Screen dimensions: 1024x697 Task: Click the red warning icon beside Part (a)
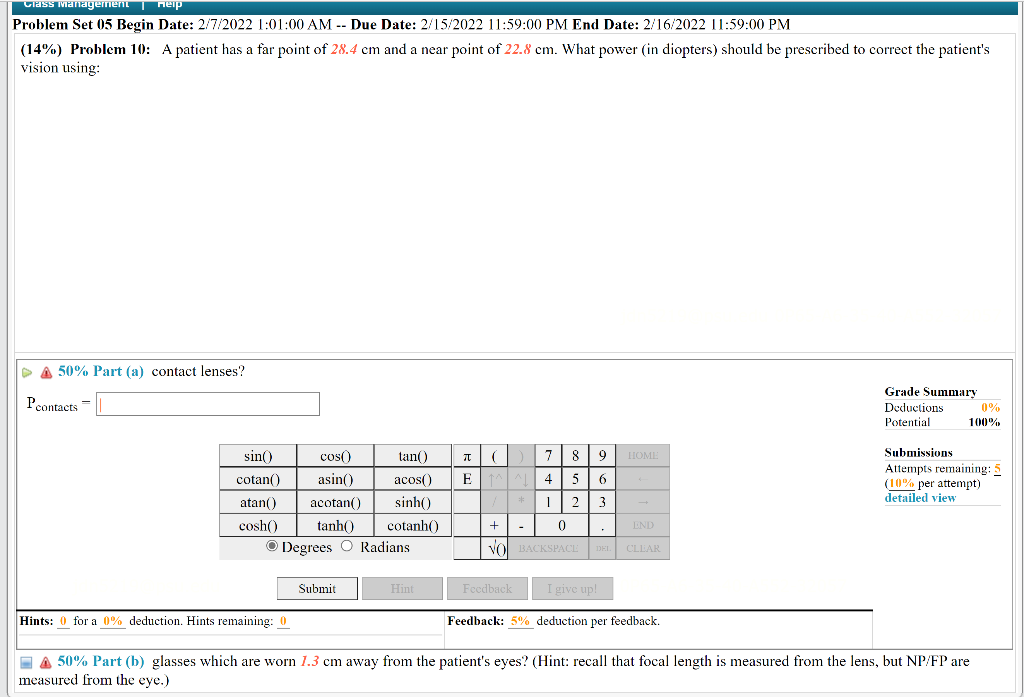point(44,371)
